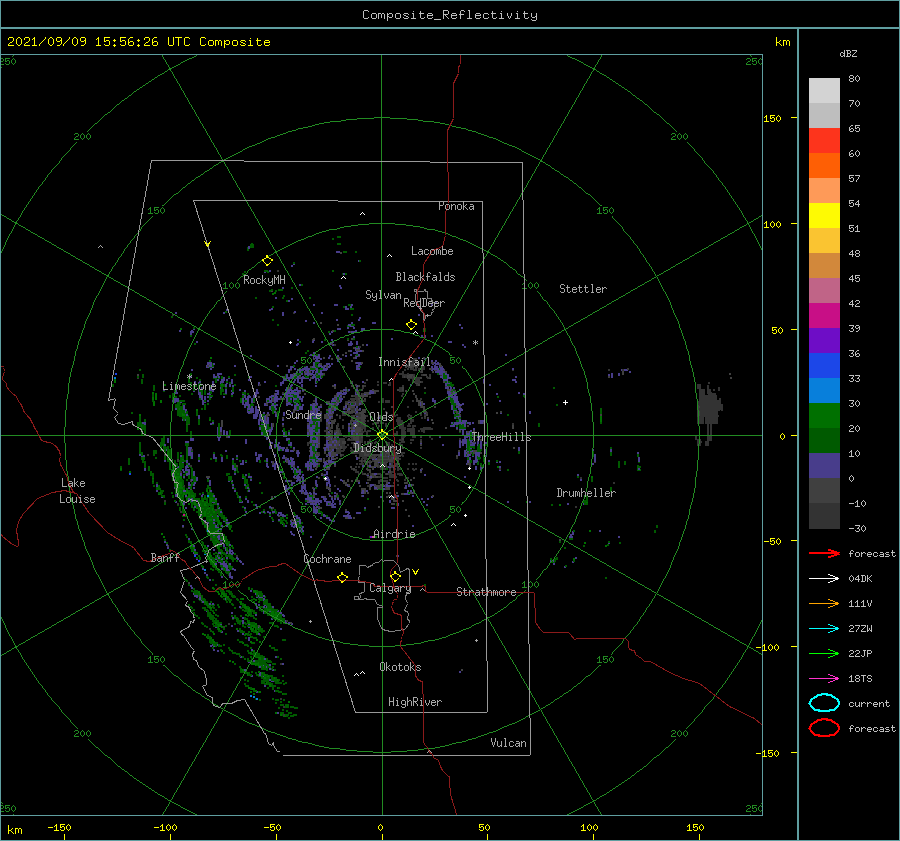Choose the green 22JP arrow legend entry
The width and height of the screenshot is (900, 841).
(824, 653)
